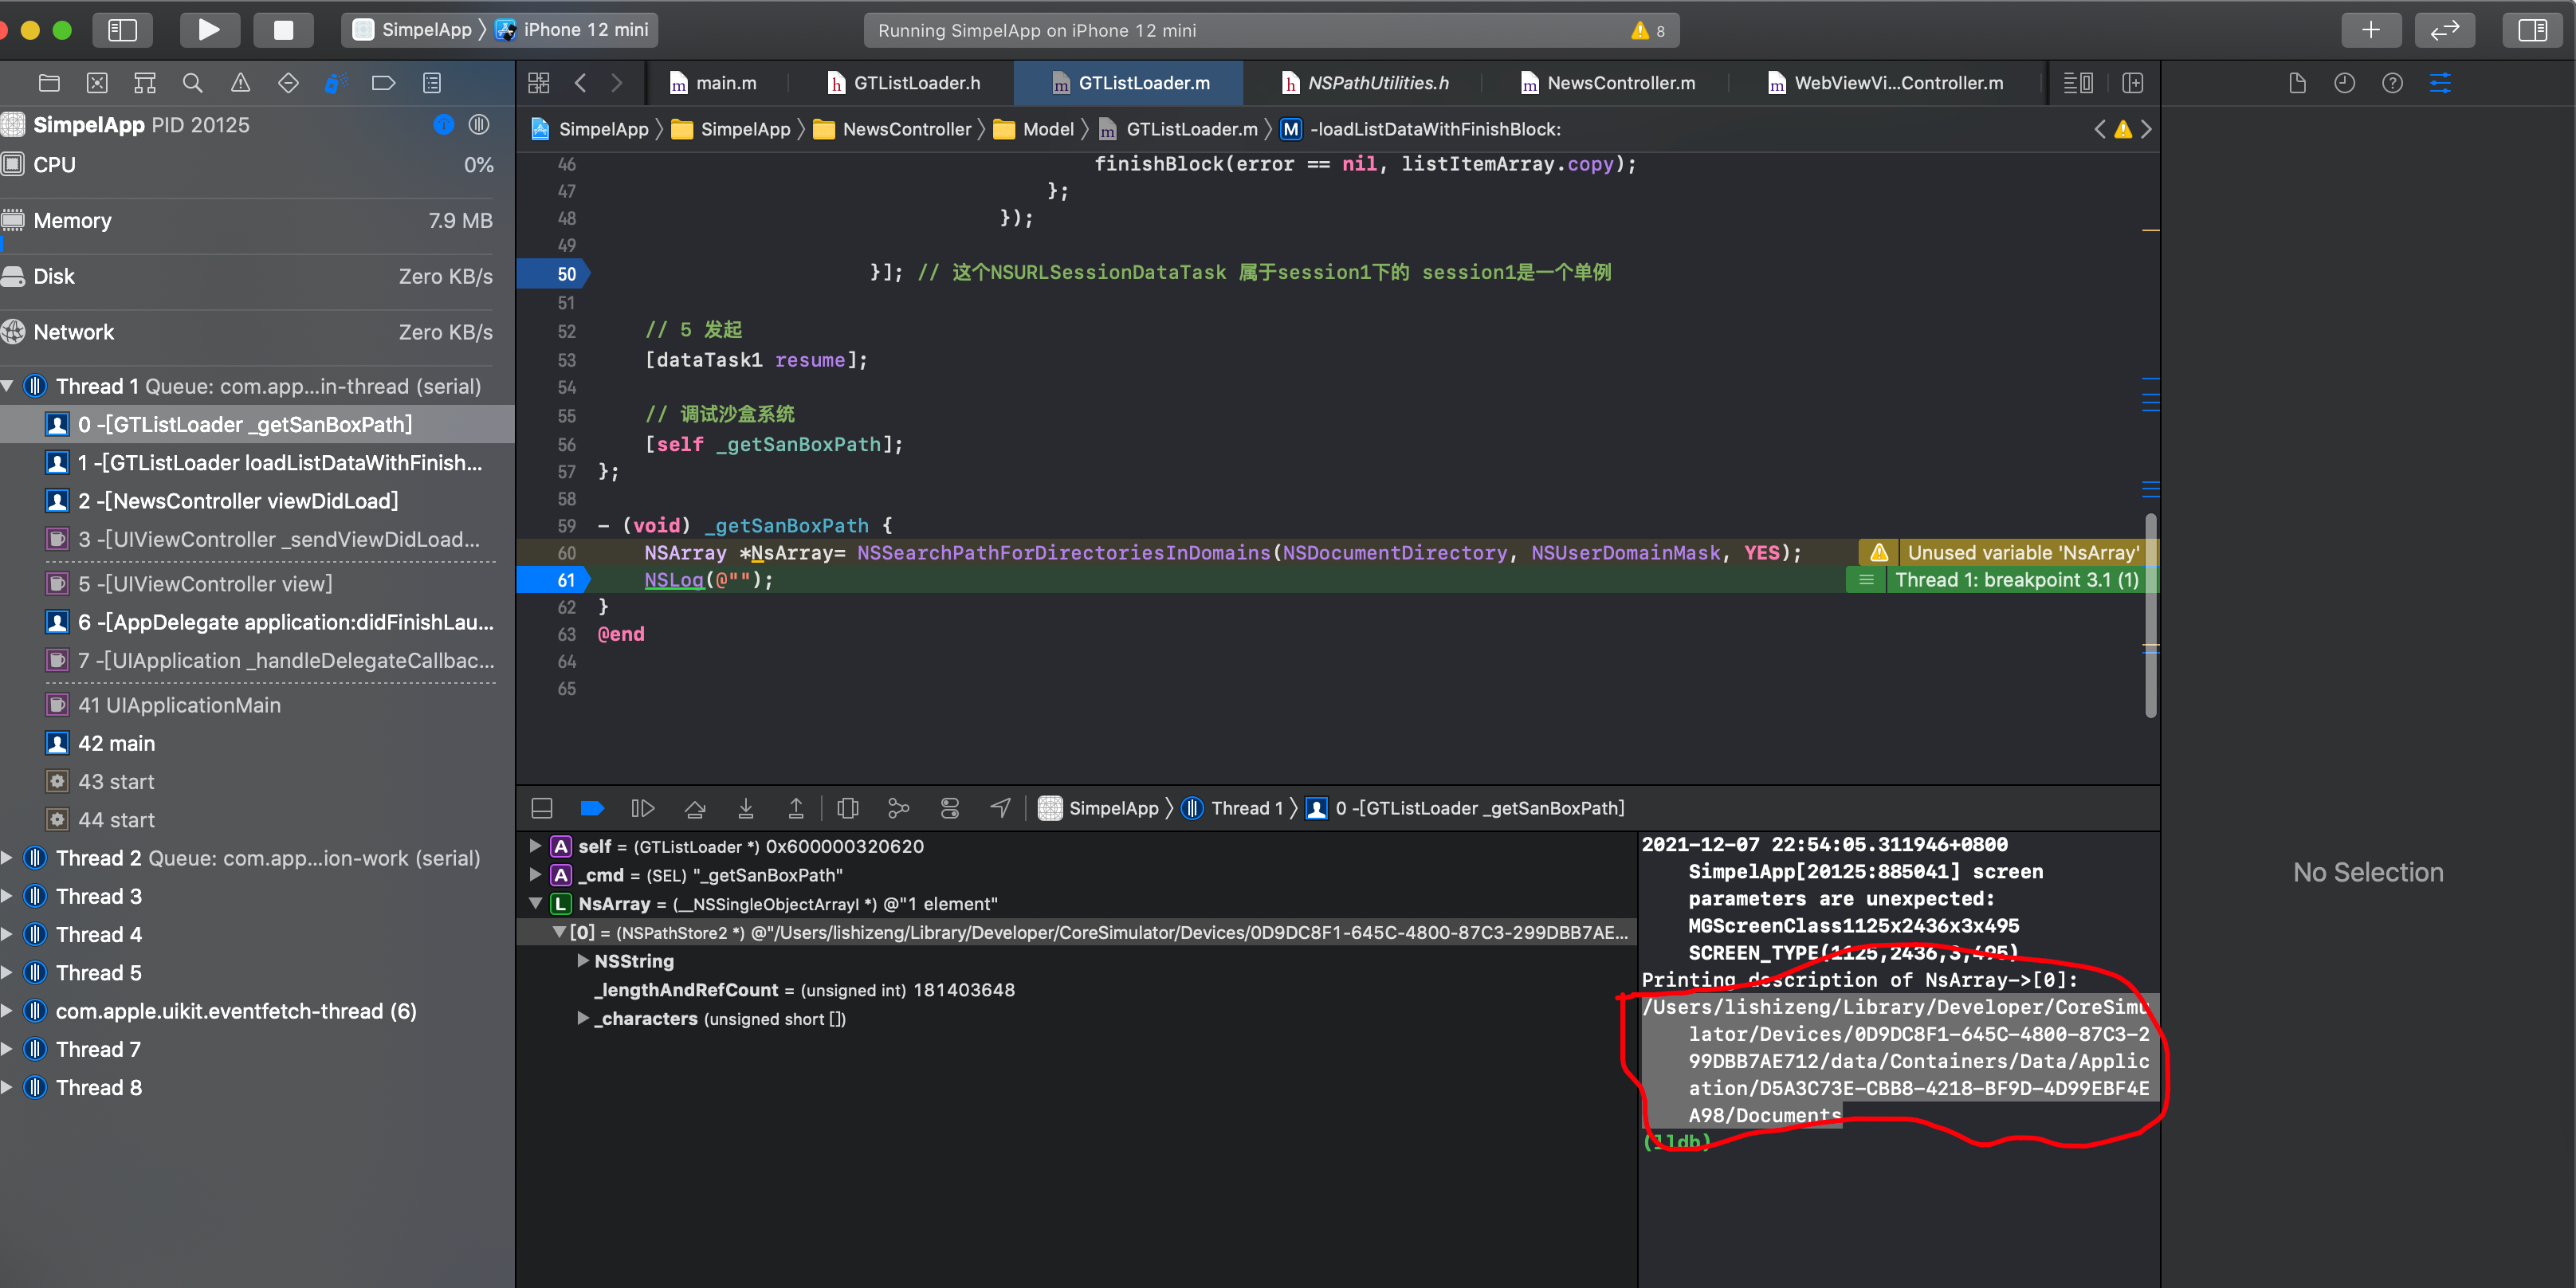Open Debug Memory Graph tool

898,808
